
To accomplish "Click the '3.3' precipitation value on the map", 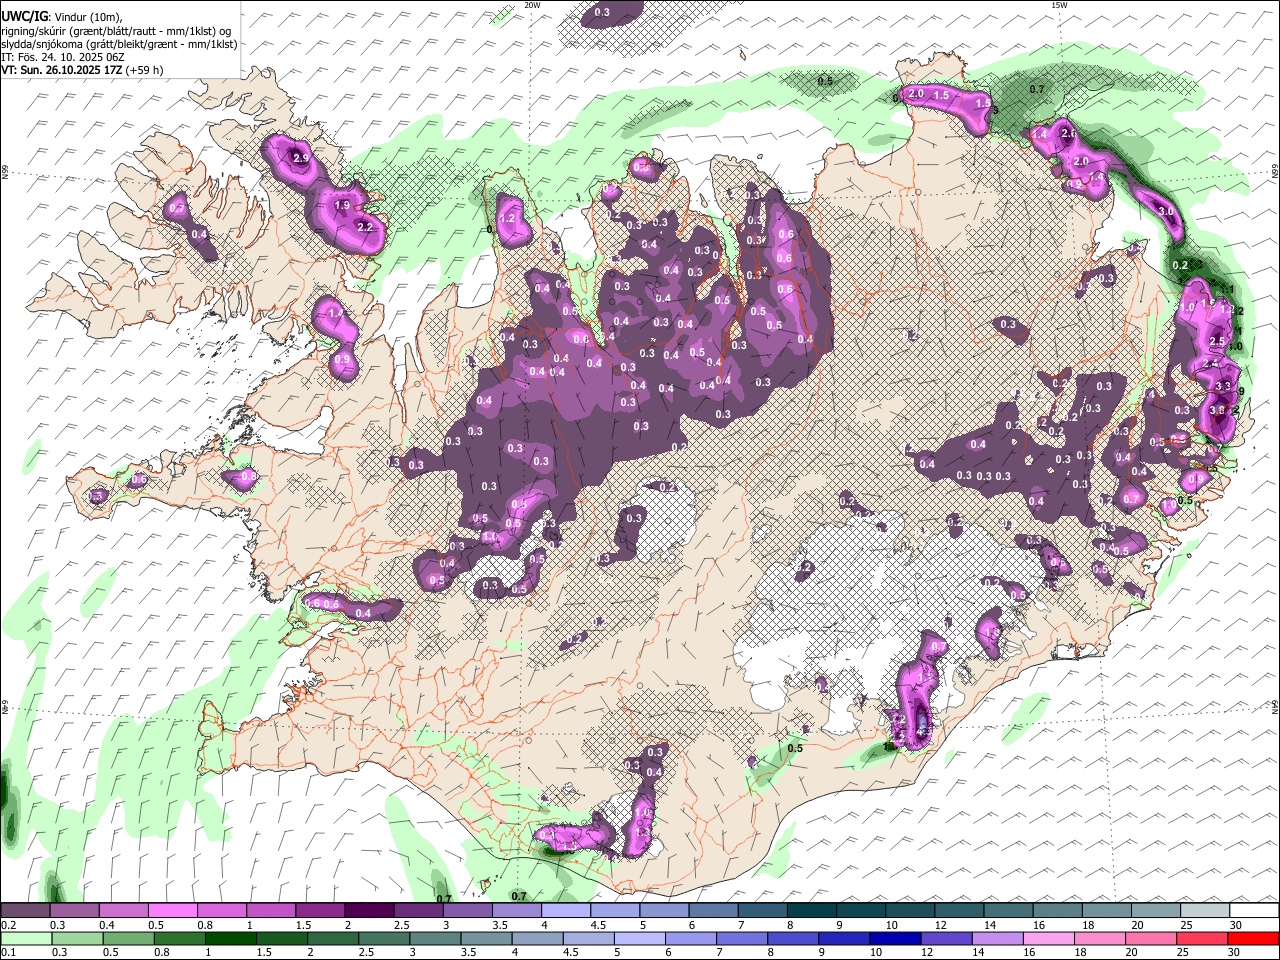I will (1223, 386).
